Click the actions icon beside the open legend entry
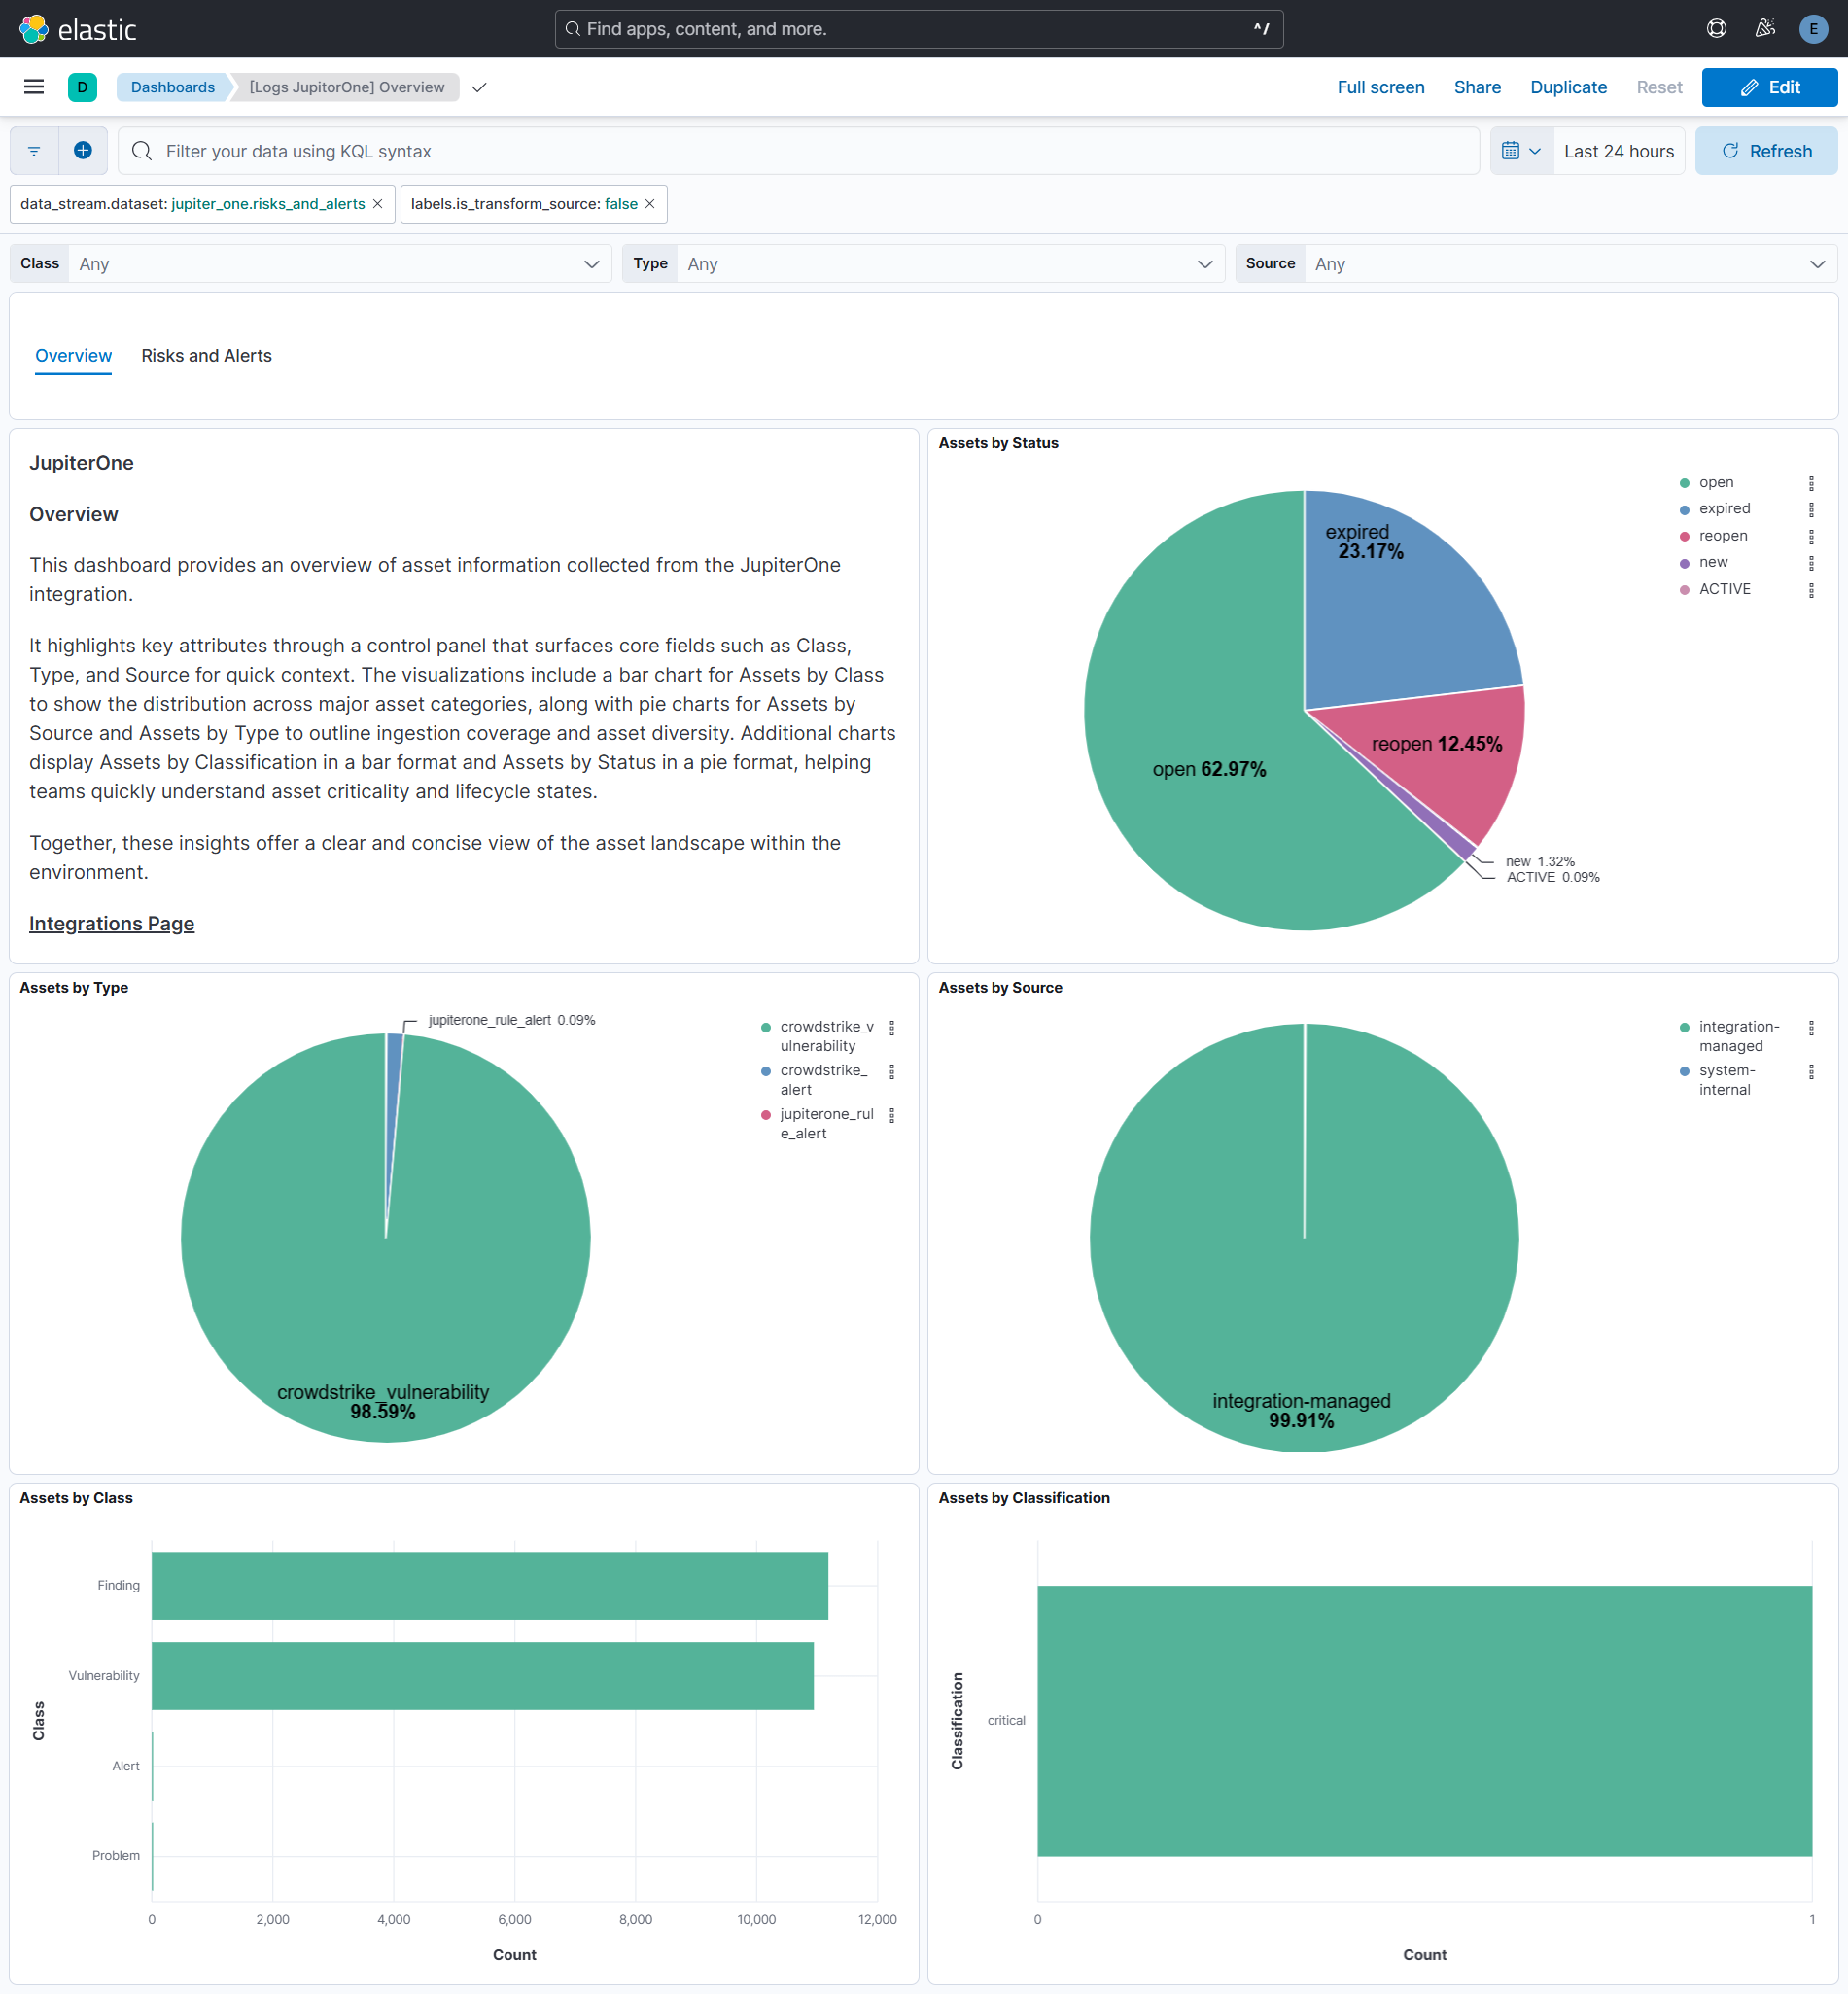The height and width of the screenshot is (1994, 1848). (1814, 482)
